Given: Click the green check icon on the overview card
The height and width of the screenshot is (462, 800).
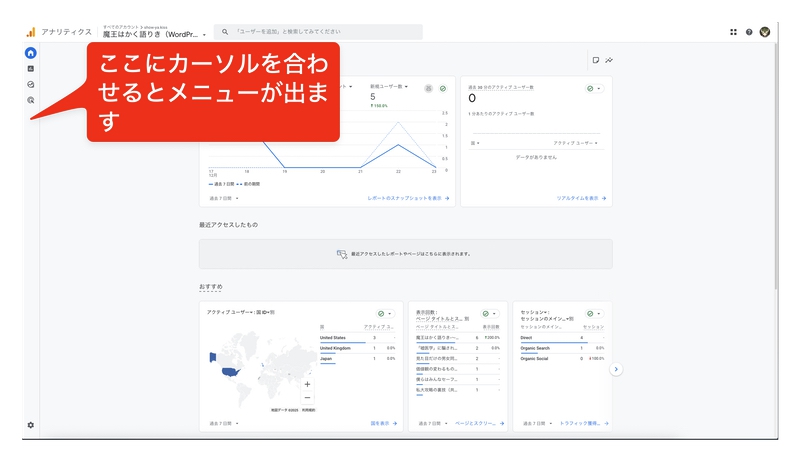Looking at the screenshot, I should pos(443,88).
